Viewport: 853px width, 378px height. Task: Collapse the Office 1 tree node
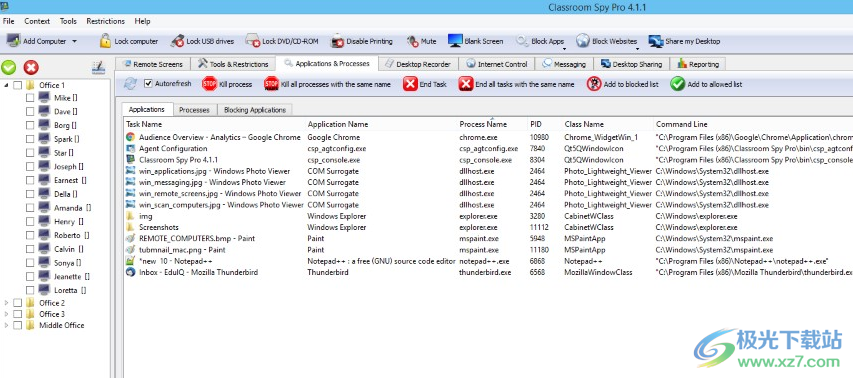click(7, 85)
